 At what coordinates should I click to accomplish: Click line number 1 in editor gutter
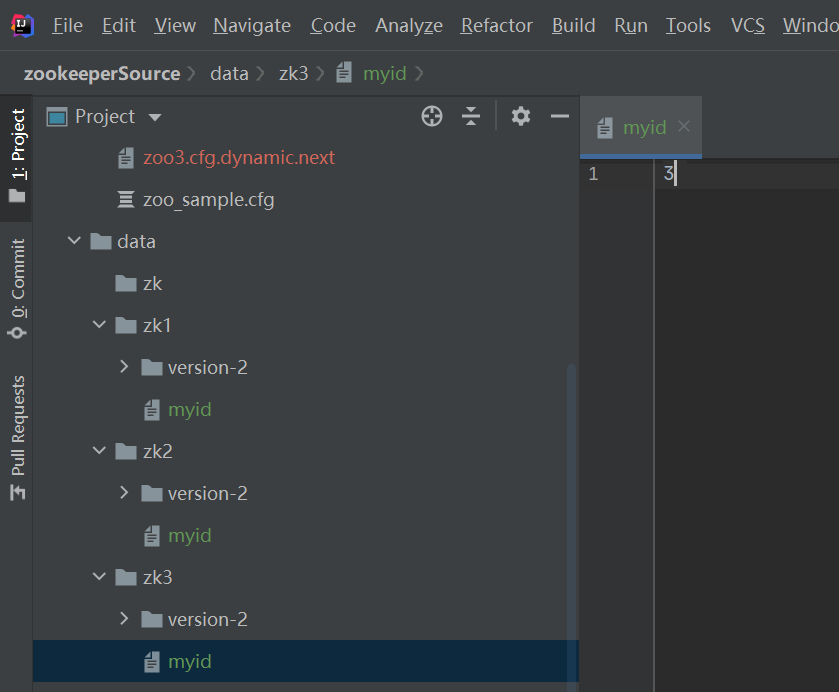pyautogui.click(x=593, y=173)
